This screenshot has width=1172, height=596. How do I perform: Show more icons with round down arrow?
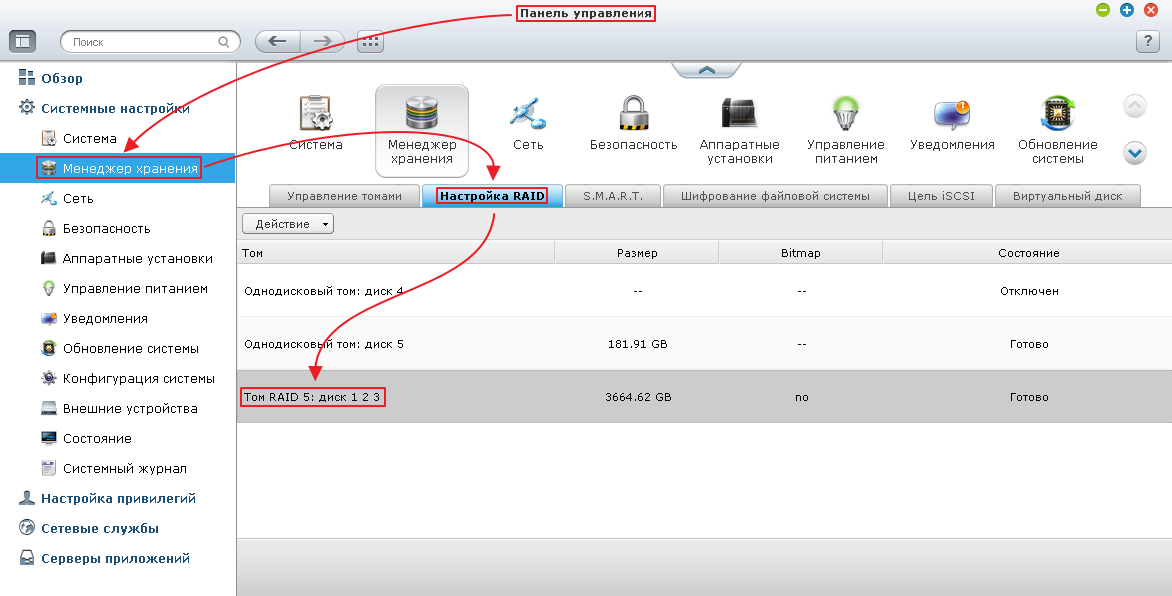pyautogui.click(x=1135, y=153)
